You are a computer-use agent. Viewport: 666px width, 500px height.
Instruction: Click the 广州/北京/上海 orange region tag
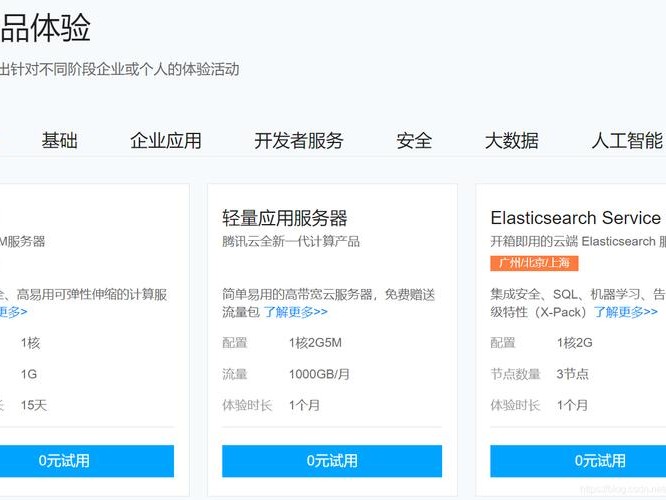tap(534, 263)
